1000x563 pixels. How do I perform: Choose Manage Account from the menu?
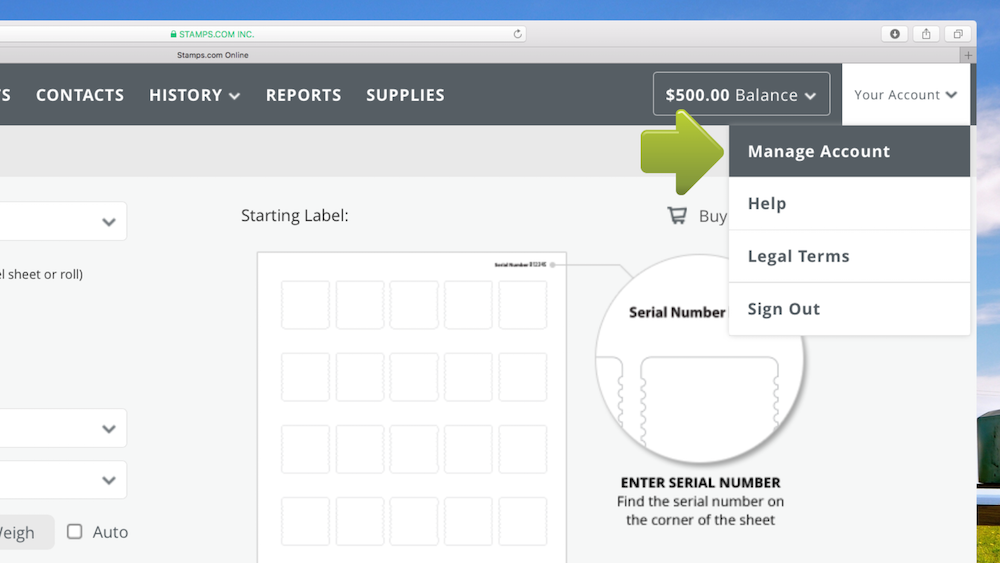tap(849, 151)
